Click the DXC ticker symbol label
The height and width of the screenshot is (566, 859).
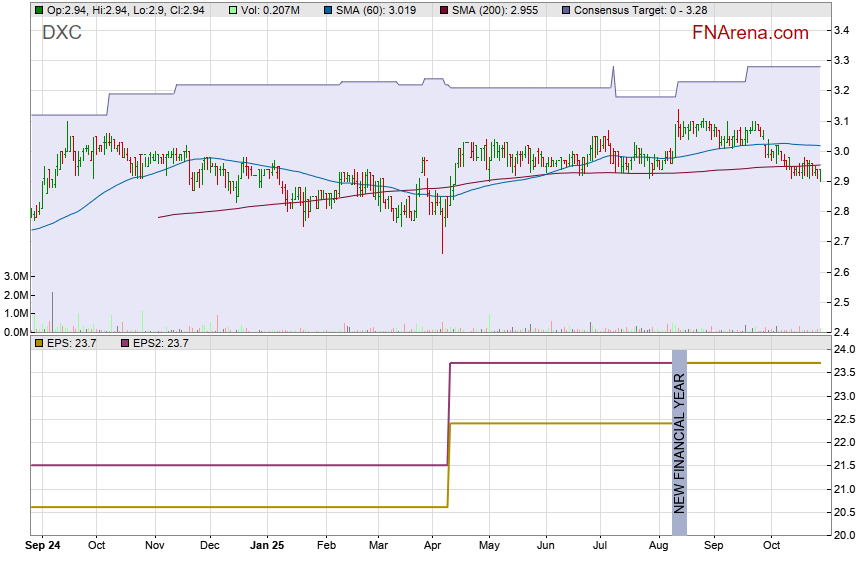coord(62,33)
